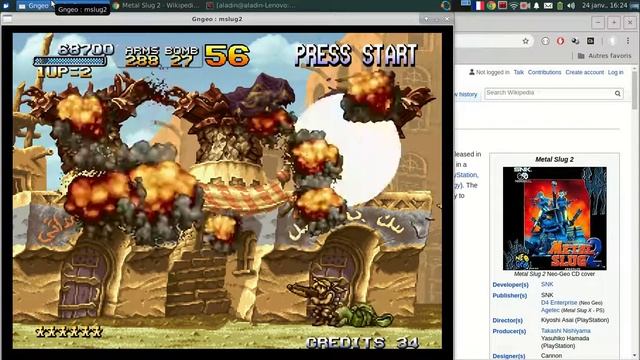640x360 pixels.
Task: Switch to the aladin terminal taskbar entry
Action: point(251,5)
